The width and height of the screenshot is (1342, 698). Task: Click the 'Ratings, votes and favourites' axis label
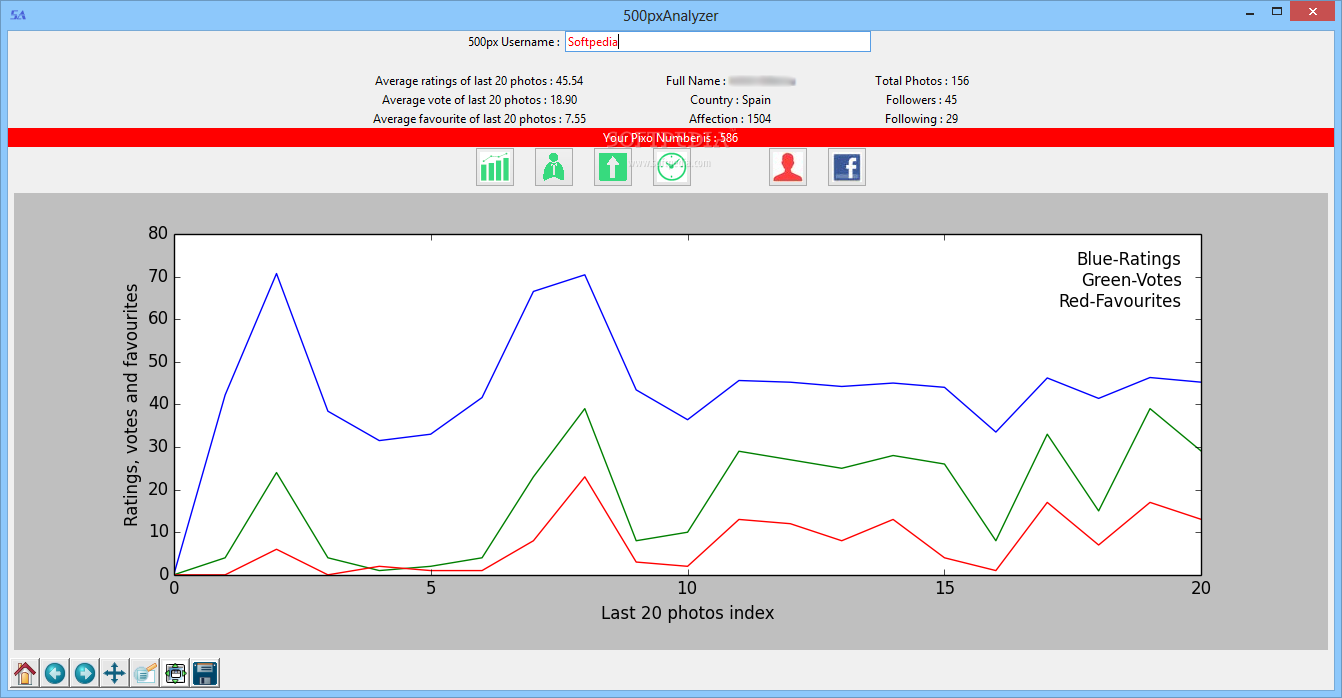click(x=132, y=404)
